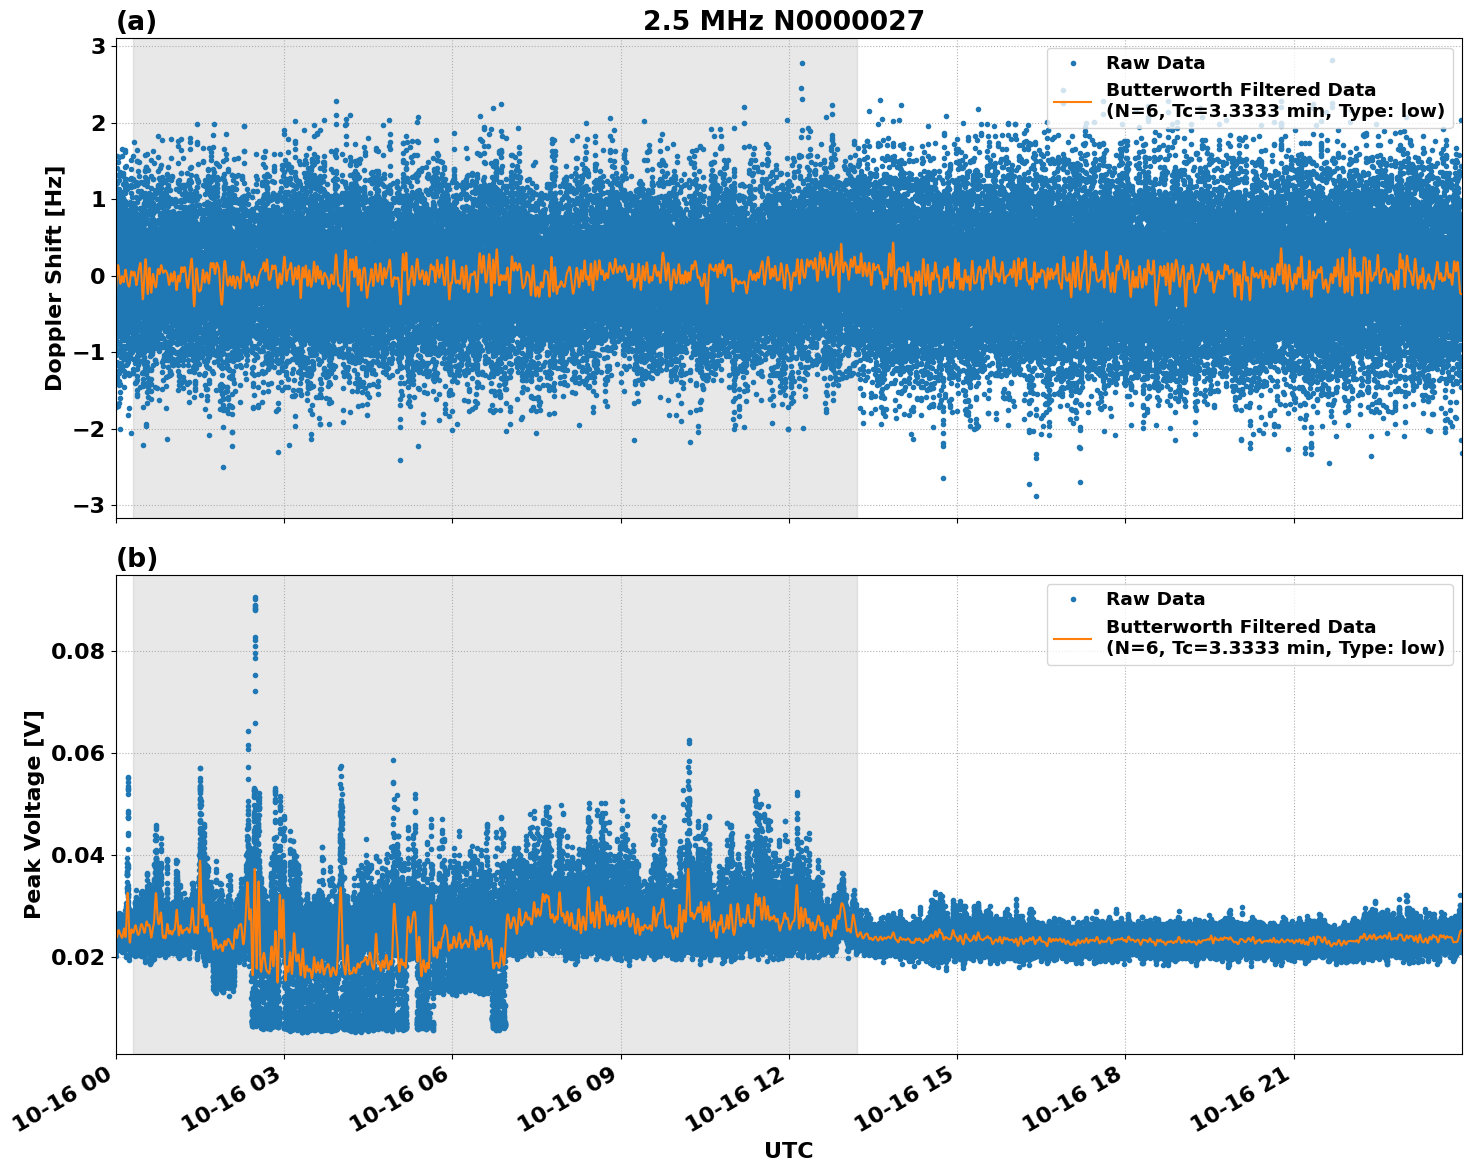1472x1172 pixels.
Task: Select the Raw Data label in the top legend
Action: pos(1155,63)
